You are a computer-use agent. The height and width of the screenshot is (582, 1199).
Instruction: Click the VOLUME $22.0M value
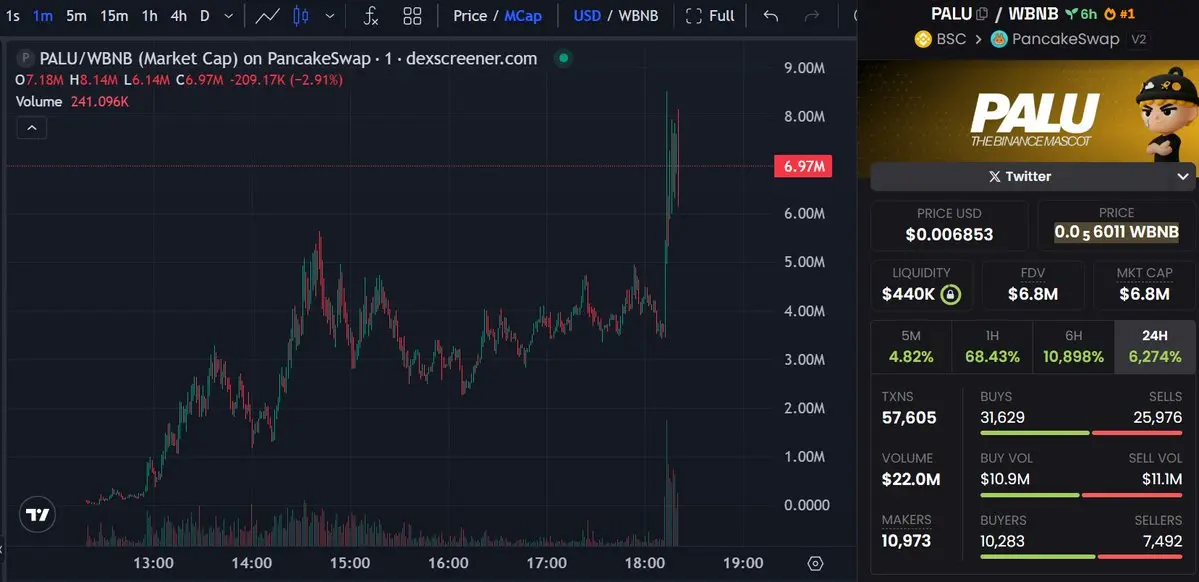click(x=911, y=480)
